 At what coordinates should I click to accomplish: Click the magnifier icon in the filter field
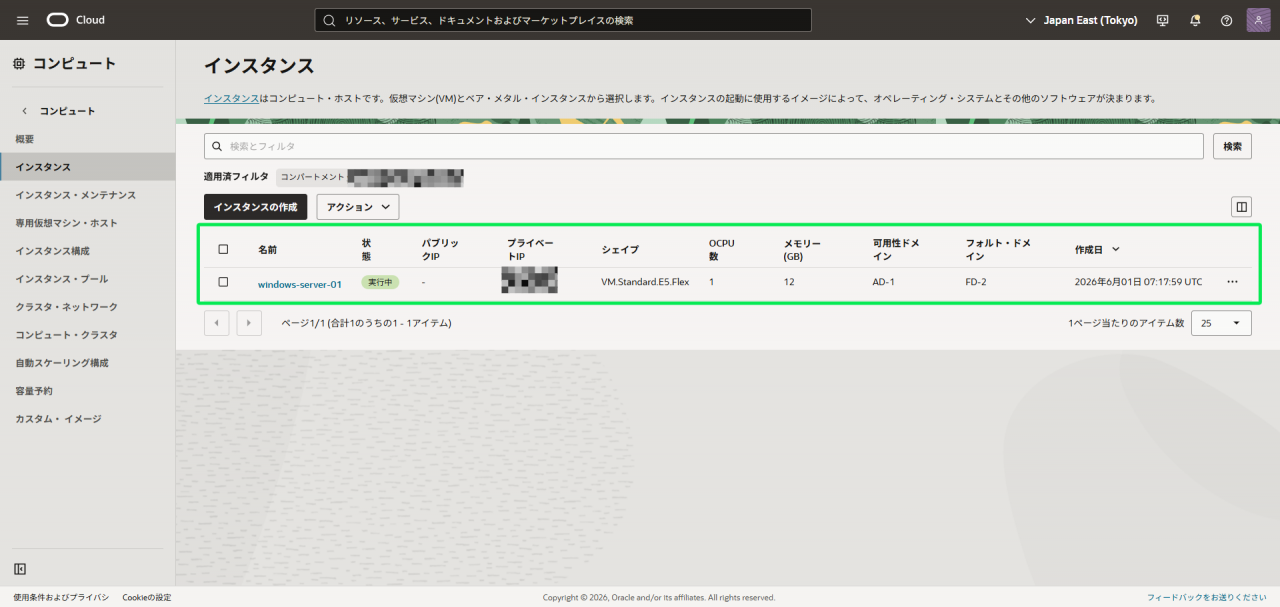click(x=218, y=146)
